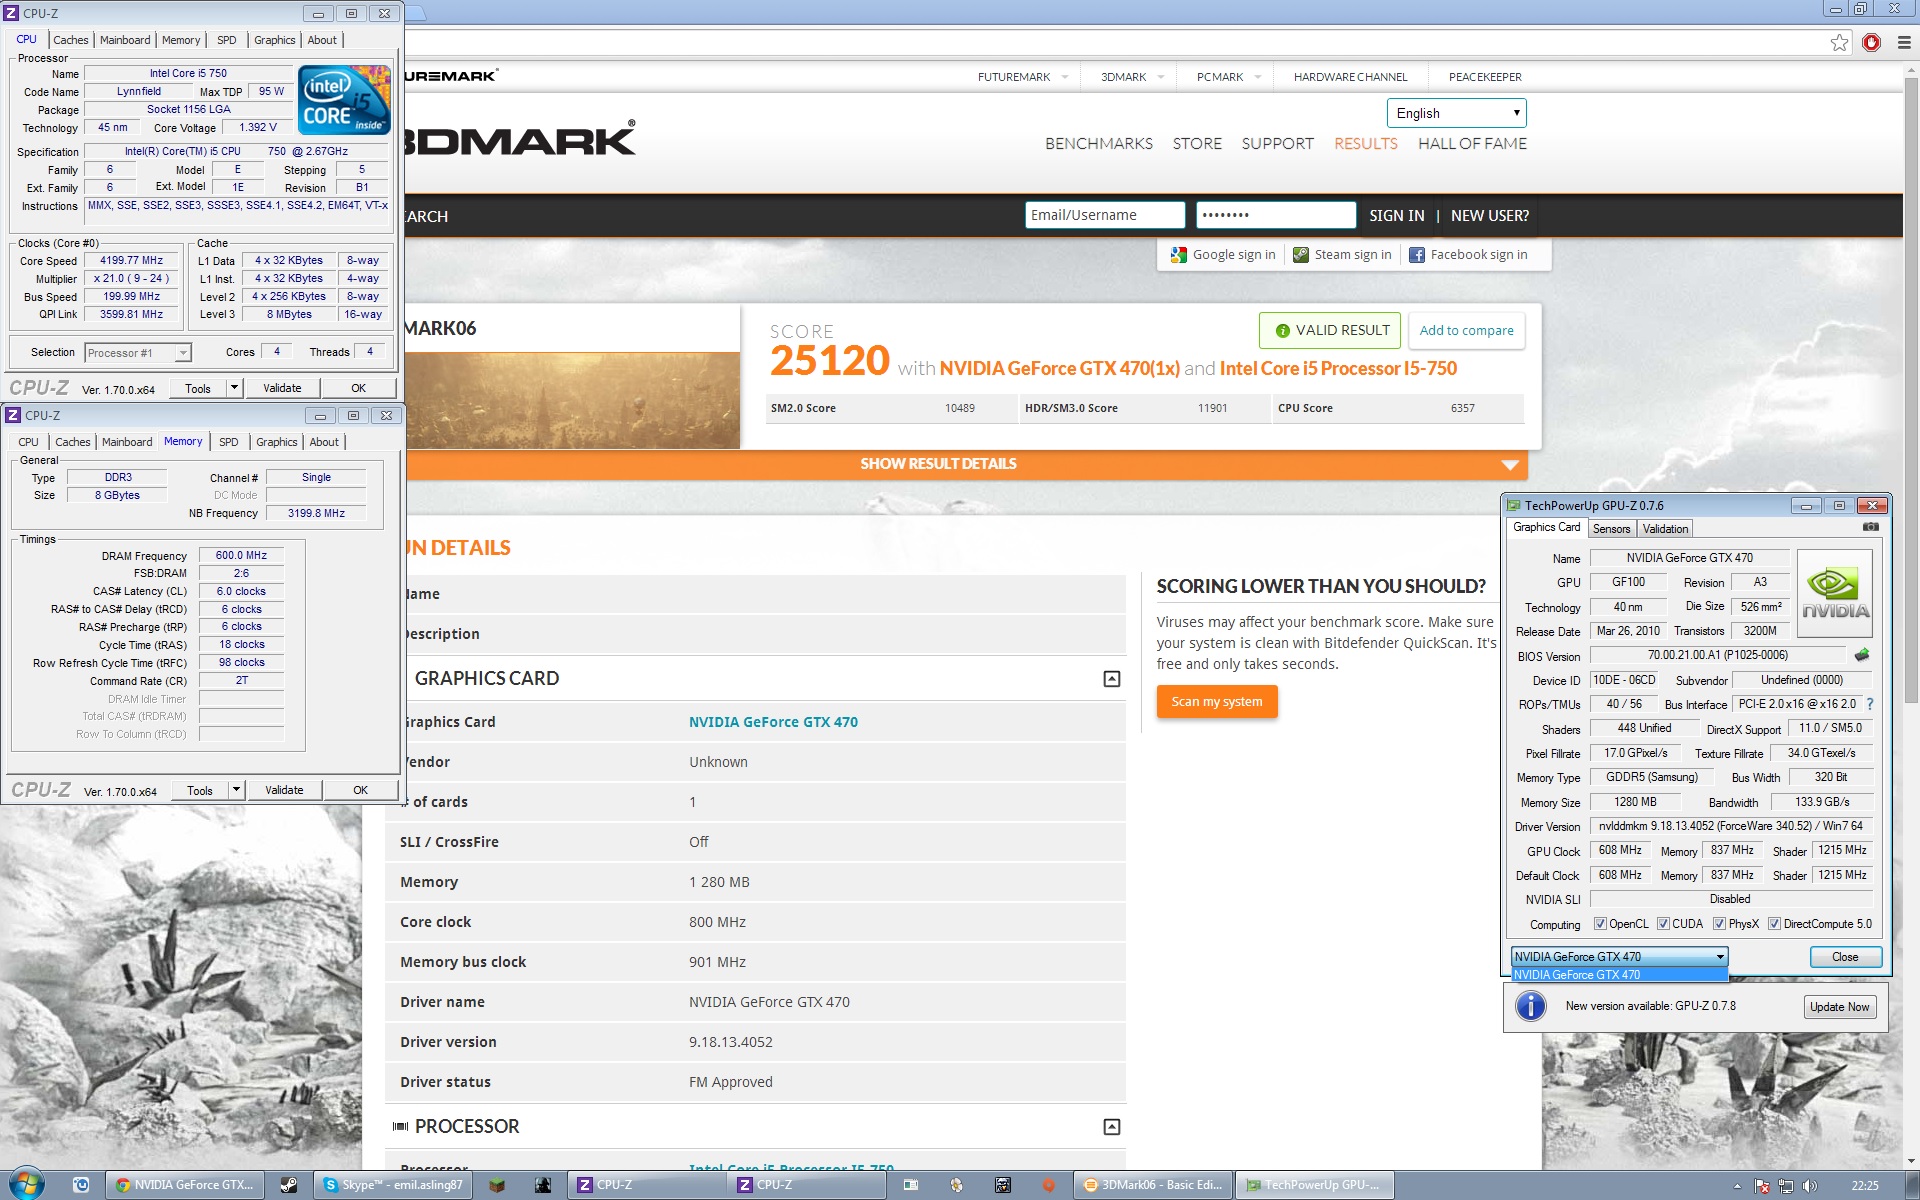Select NVIDIA GeForce GTX 470 dropdown list item
Image resolution: width=1920 pixels, height=1200 pixels.
click(x=1619, y=975)
